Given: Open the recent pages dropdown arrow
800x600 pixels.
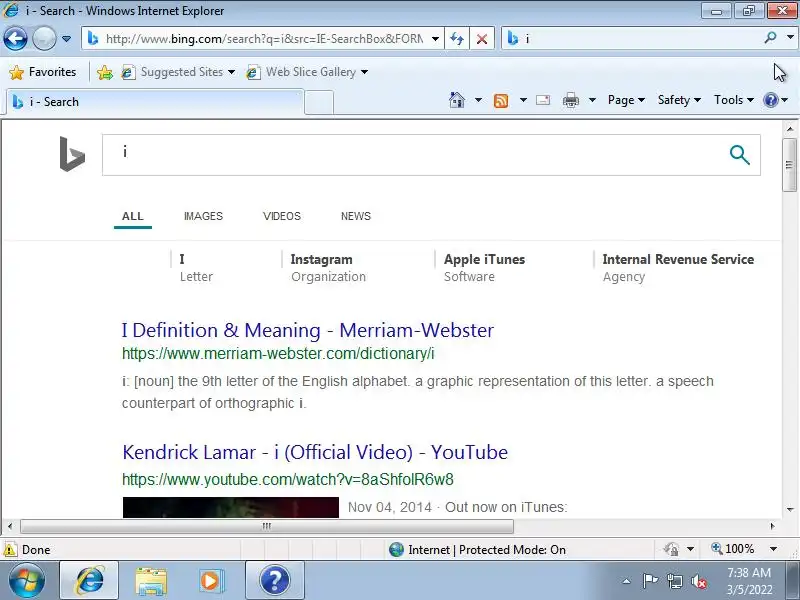Looking at the screenshot, I should (66, 39).
